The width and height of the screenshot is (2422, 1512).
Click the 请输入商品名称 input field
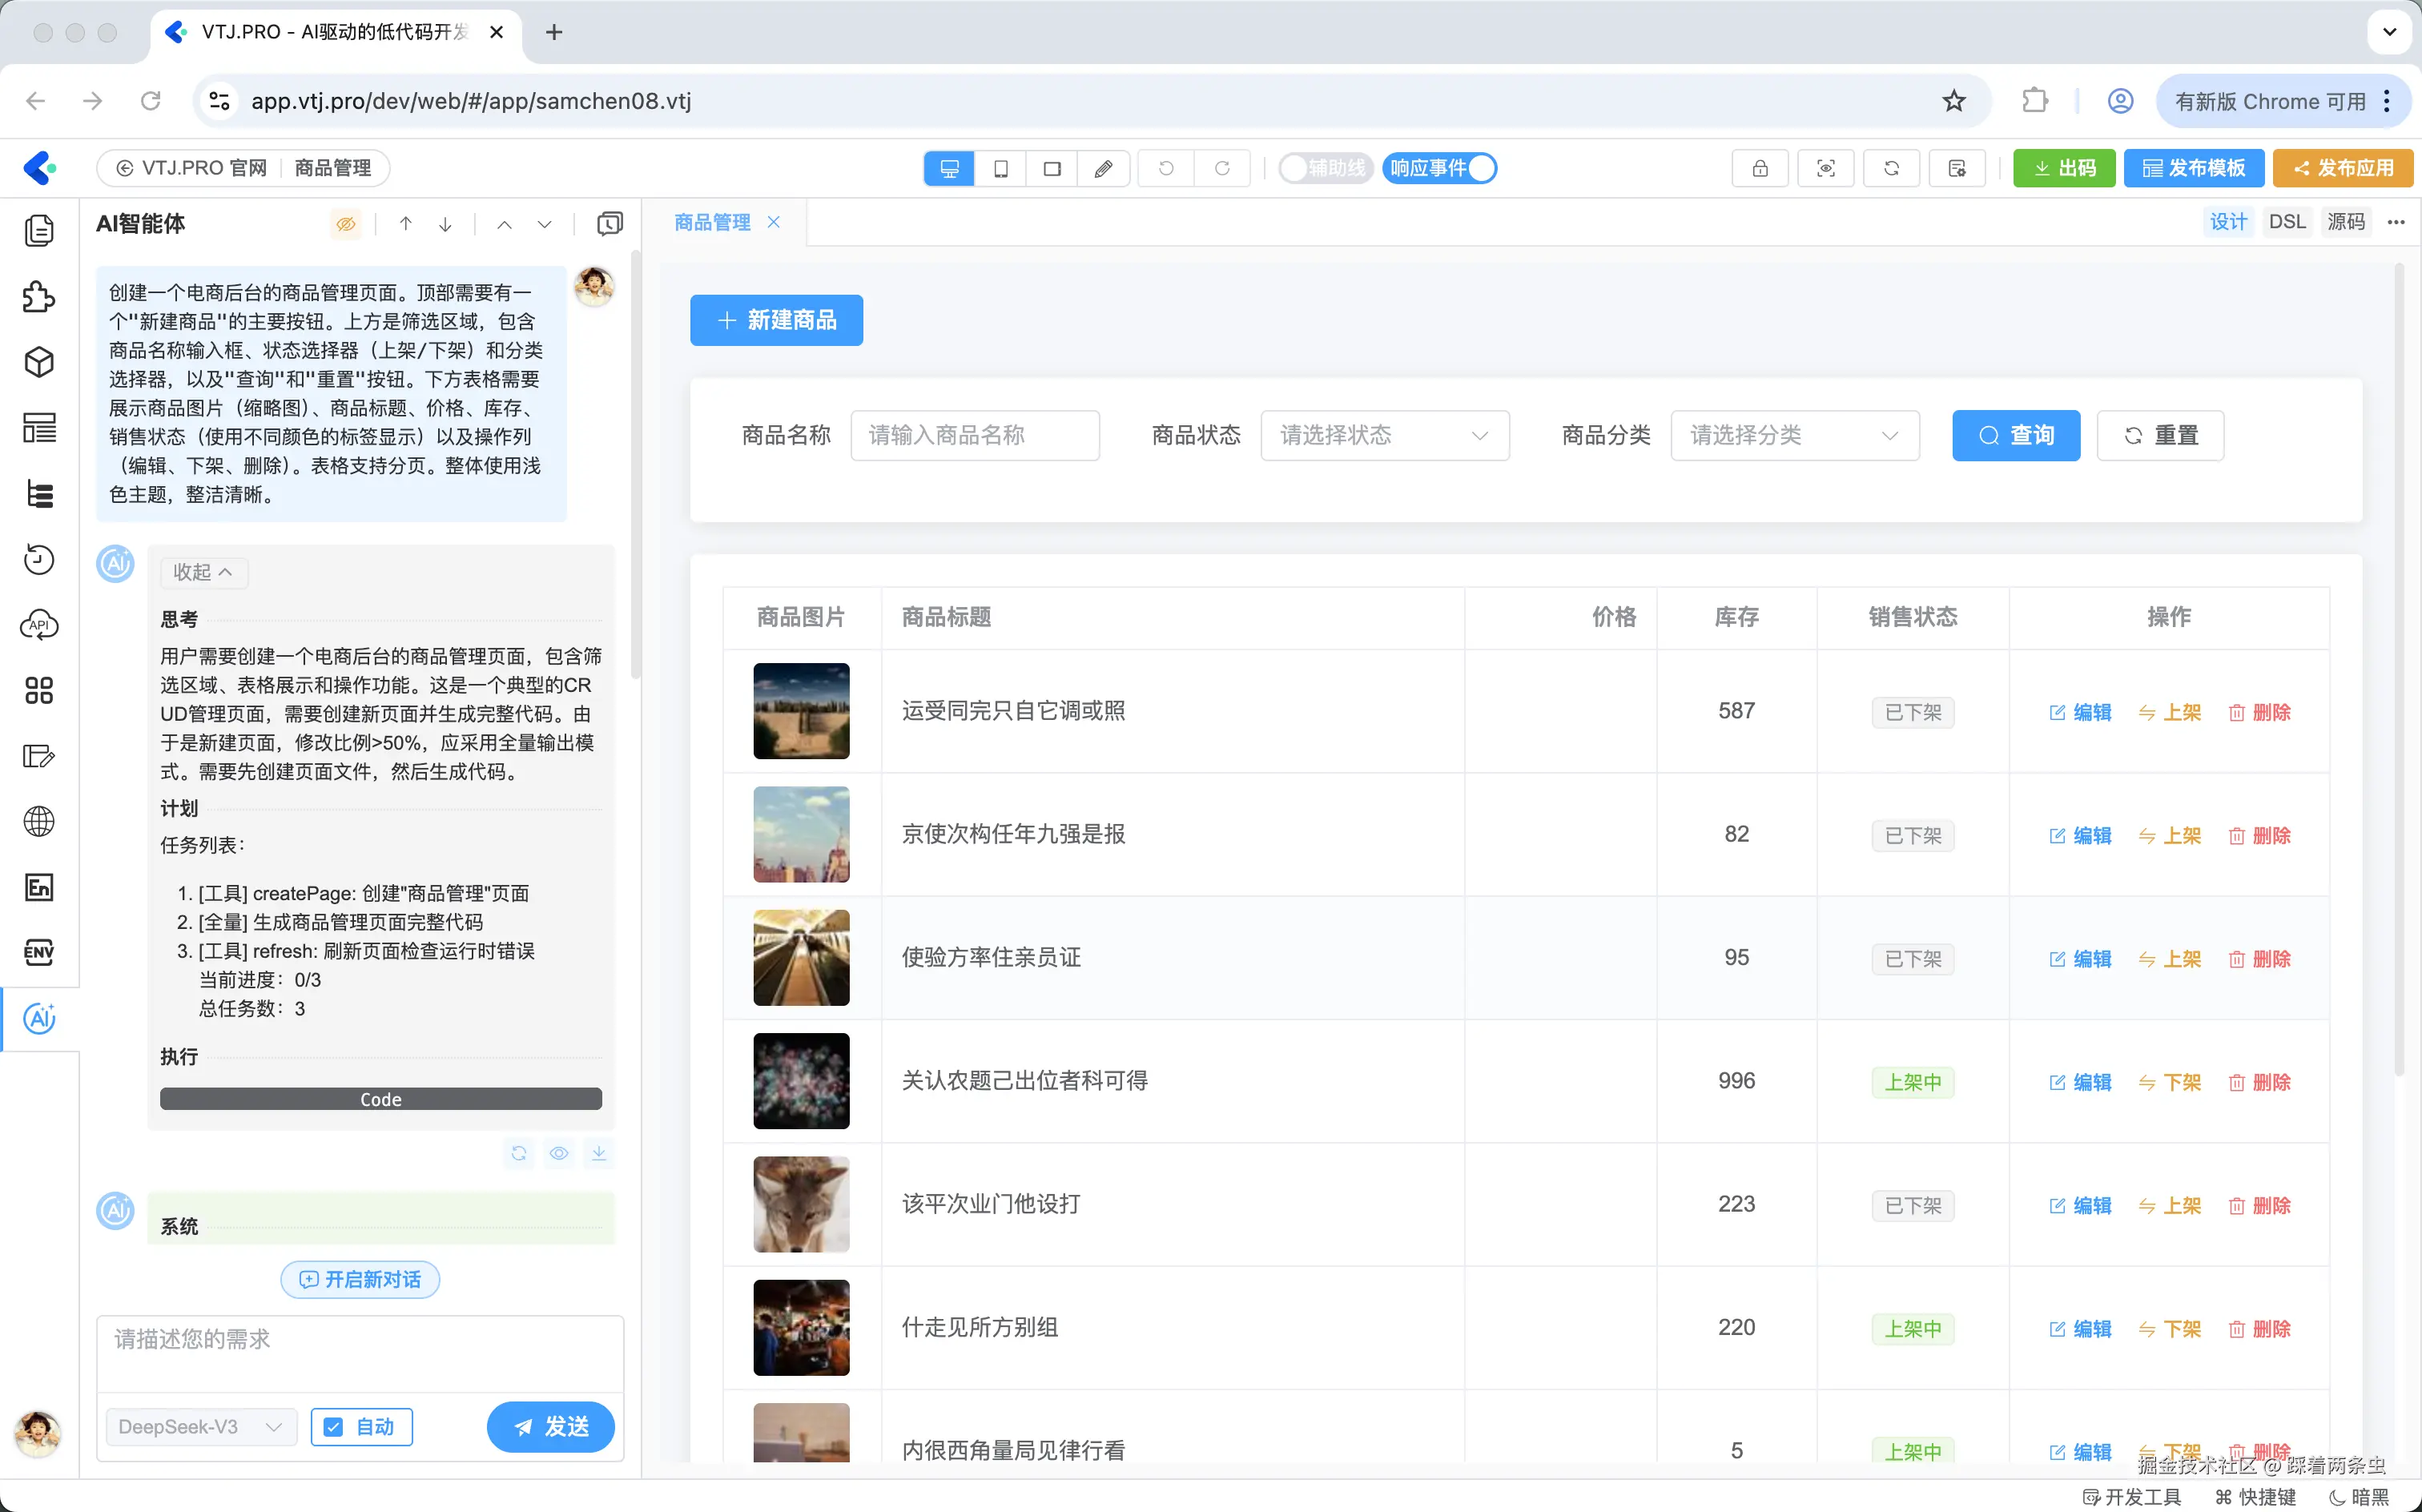point(974,435)
